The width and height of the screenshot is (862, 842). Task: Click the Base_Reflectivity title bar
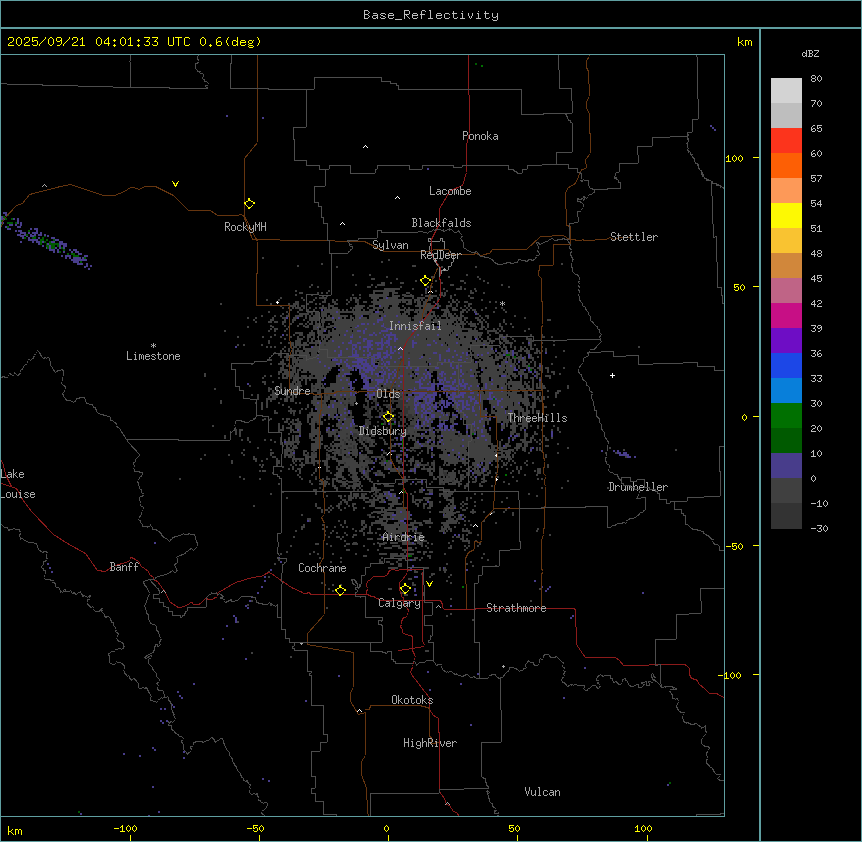click(x=430, y=15)
